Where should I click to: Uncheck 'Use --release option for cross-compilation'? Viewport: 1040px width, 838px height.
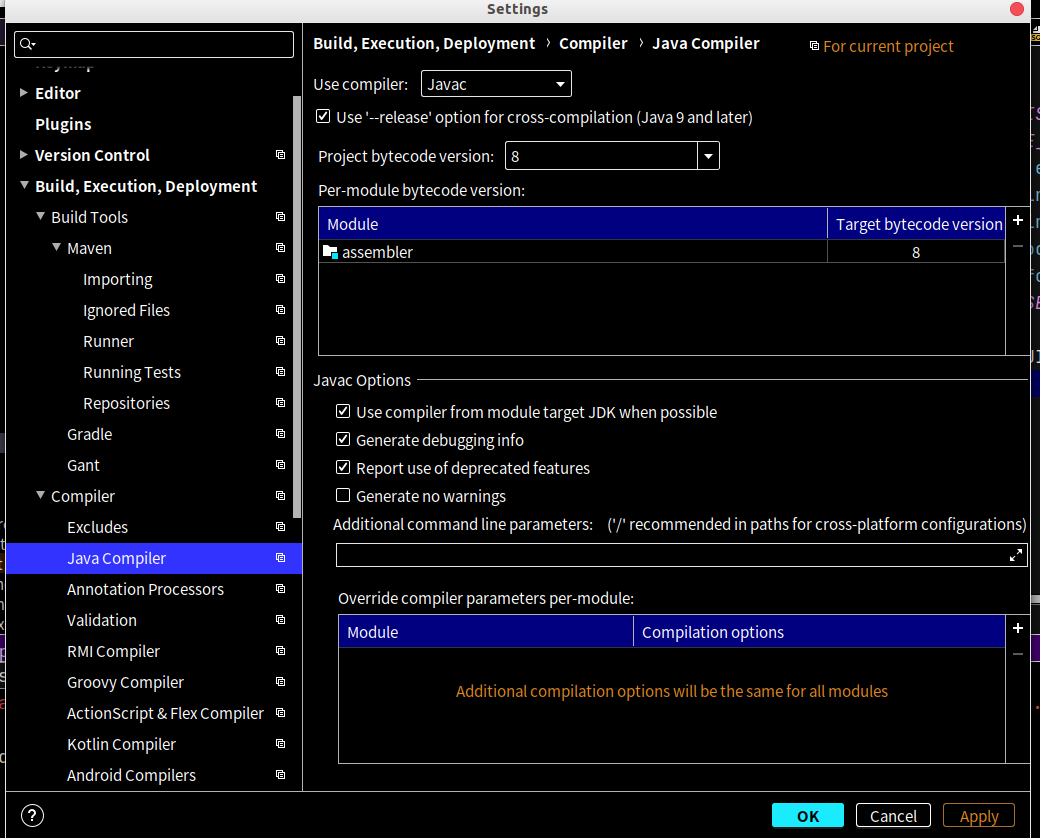[323, 116]
